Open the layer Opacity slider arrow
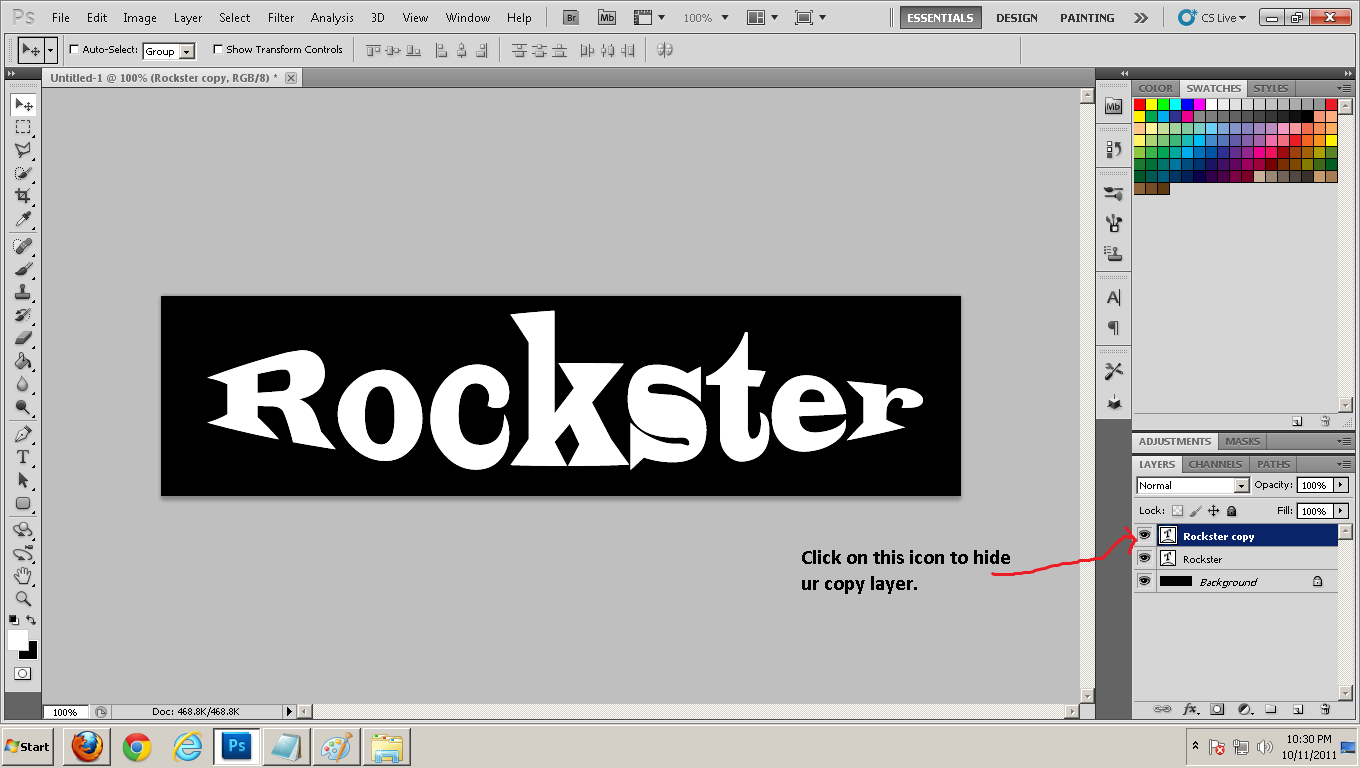This screenshot has height=768, width=1360. tap(1341, 485)
